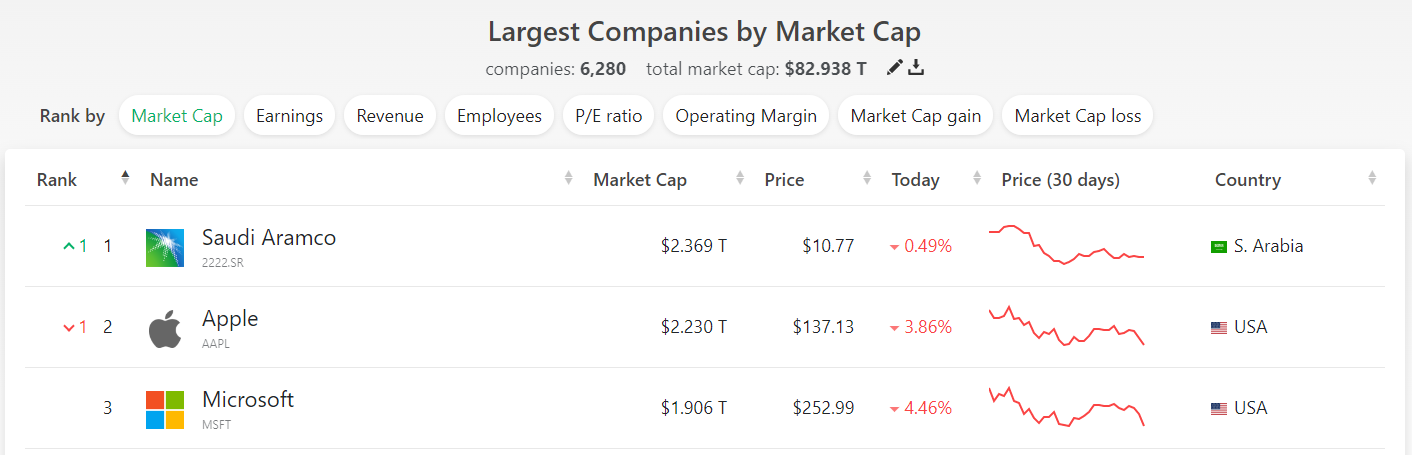Click the Saudi Aramco logo
Viewport: 1412px width, 455px height.
click(x=165, y=247)
